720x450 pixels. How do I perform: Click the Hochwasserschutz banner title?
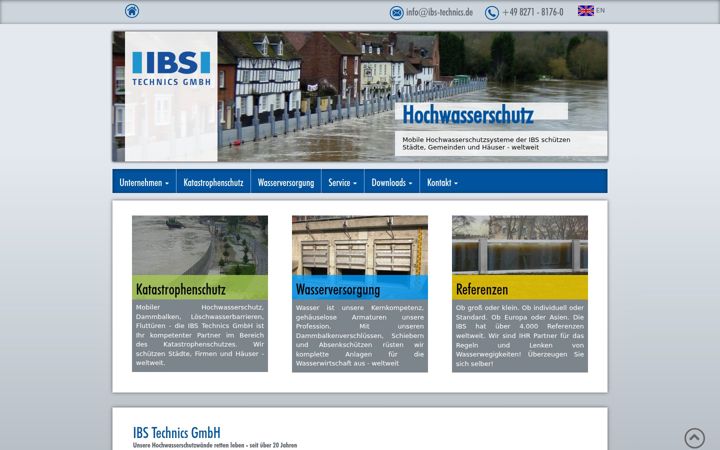coord(468,115)
